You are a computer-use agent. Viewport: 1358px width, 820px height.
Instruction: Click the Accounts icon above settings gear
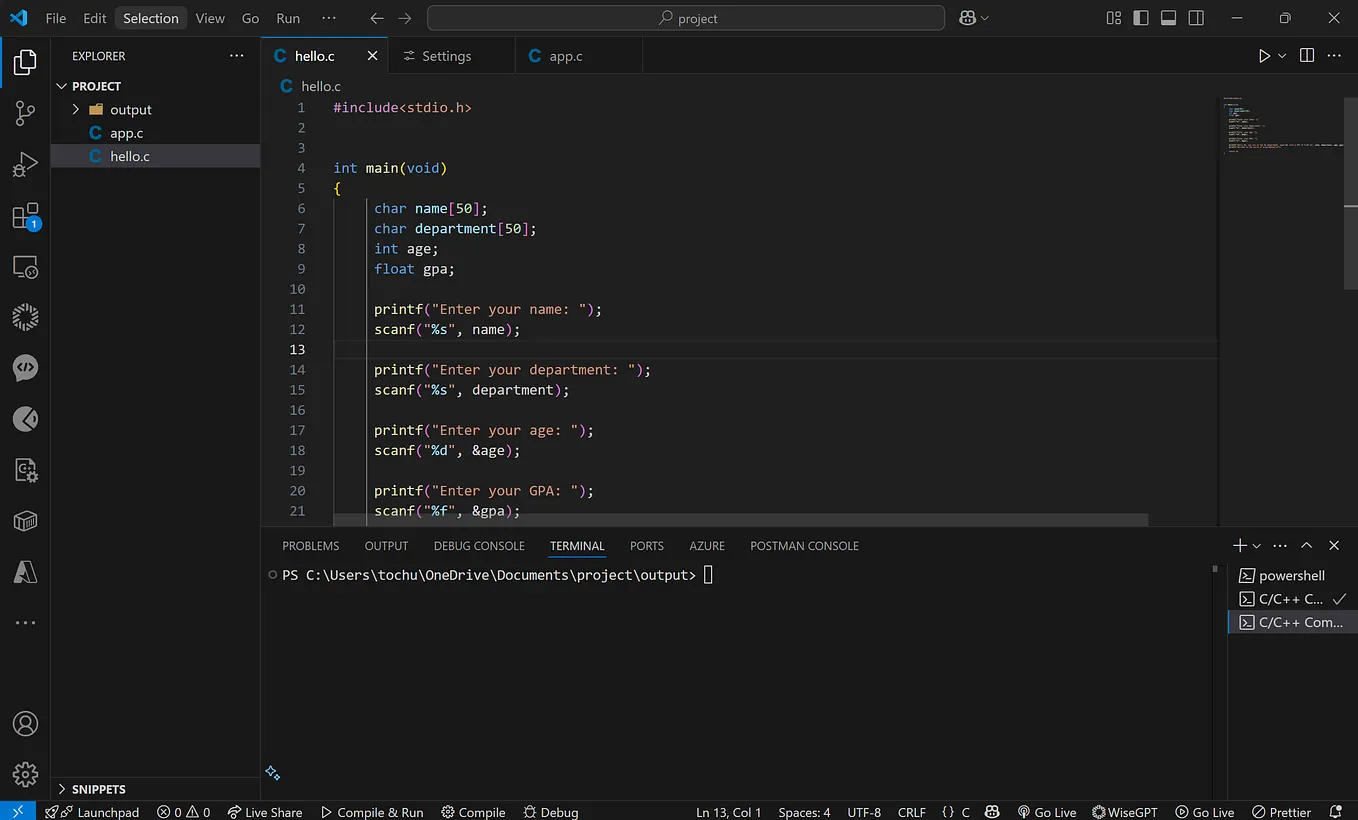tap(25, 723)
